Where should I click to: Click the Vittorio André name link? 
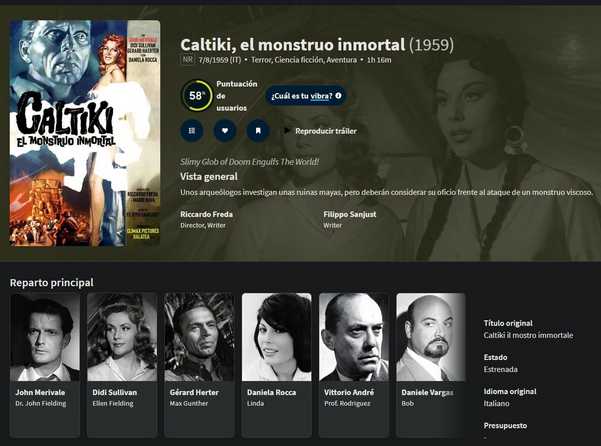click(349, 392)
